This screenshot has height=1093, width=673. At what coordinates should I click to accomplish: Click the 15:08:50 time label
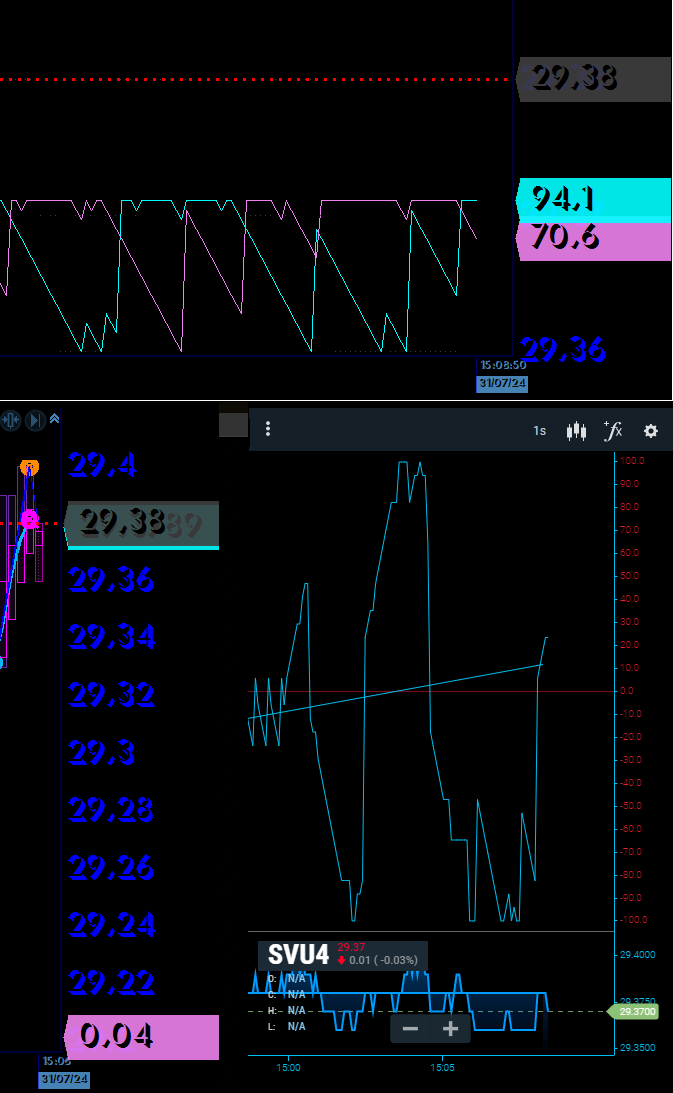click(x=503, y=366)
